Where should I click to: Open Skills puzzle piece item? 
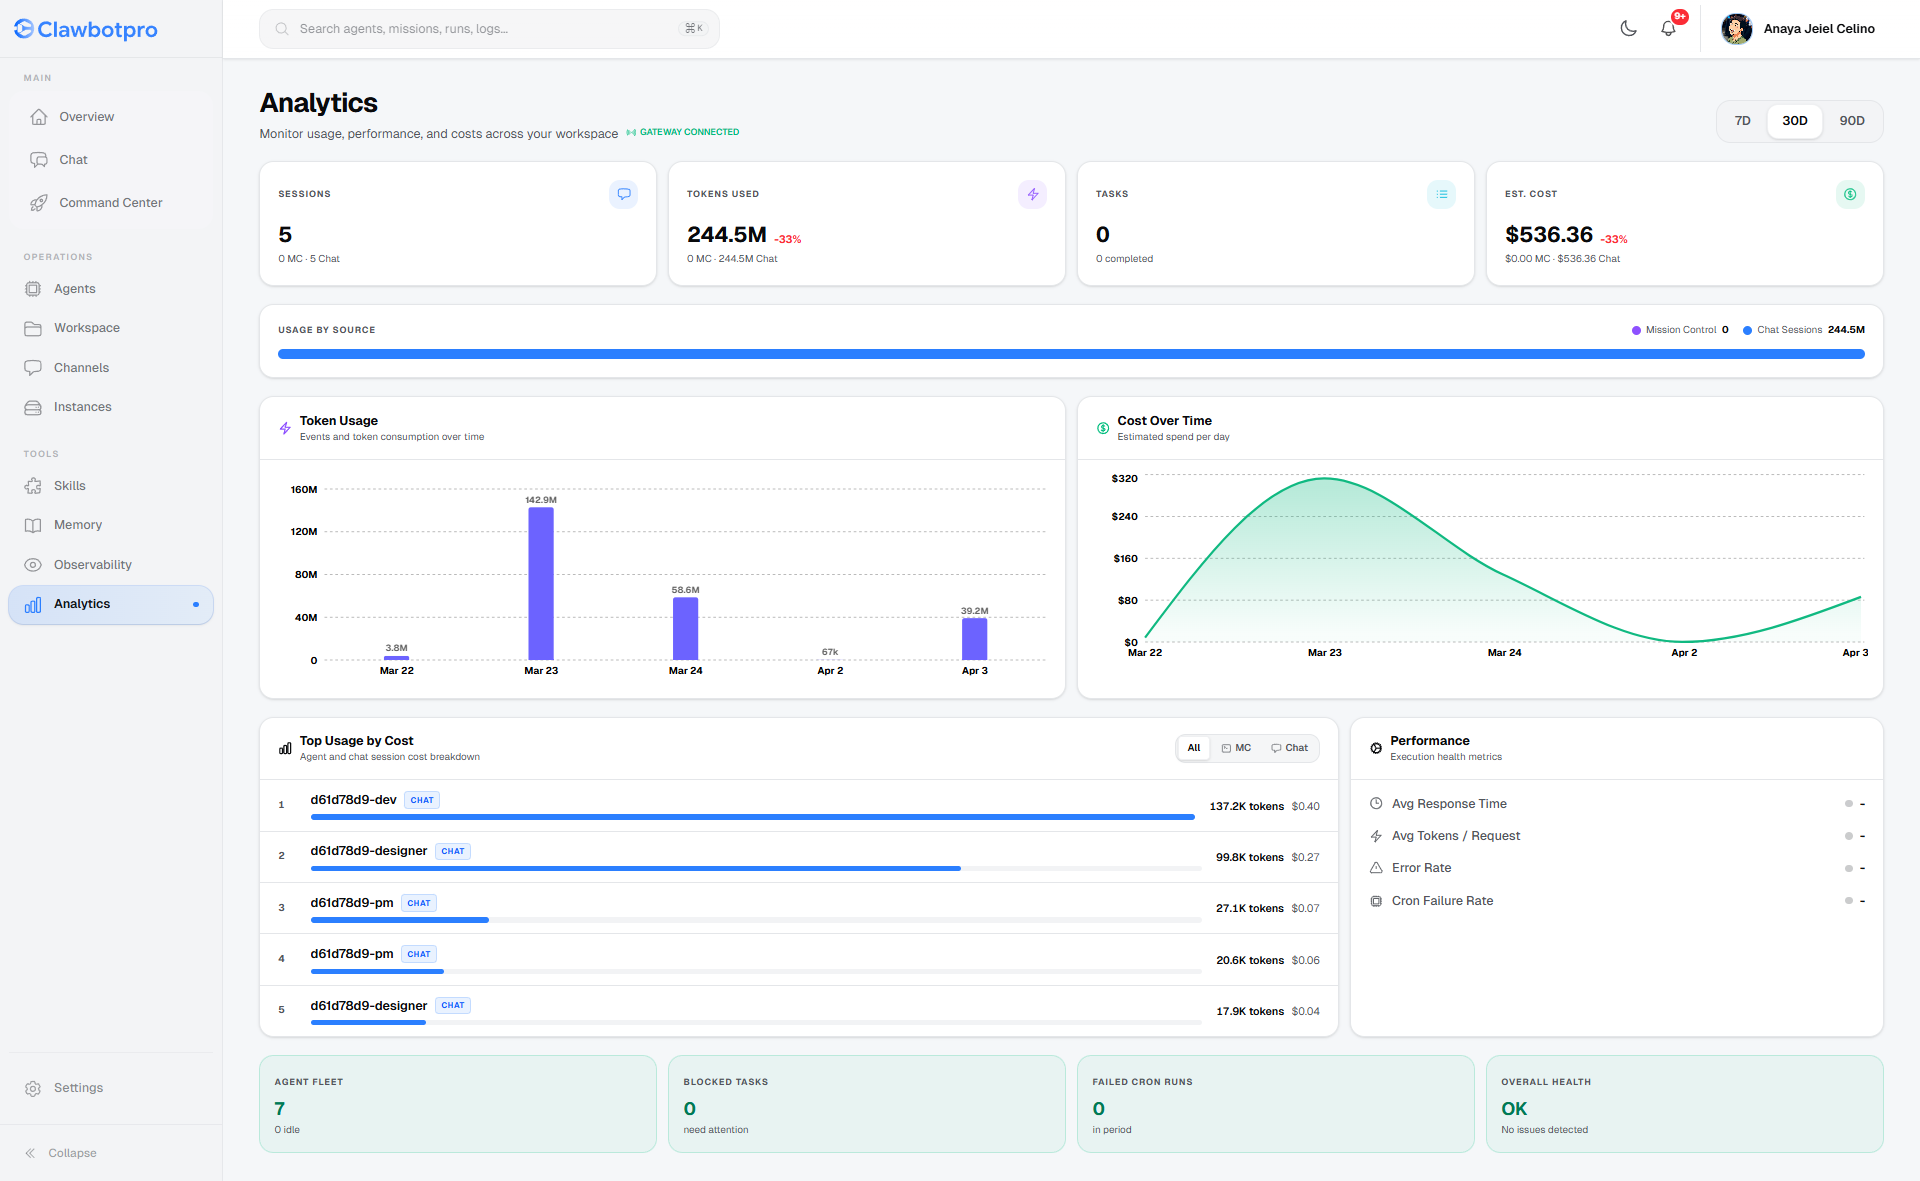coord(69,486)
